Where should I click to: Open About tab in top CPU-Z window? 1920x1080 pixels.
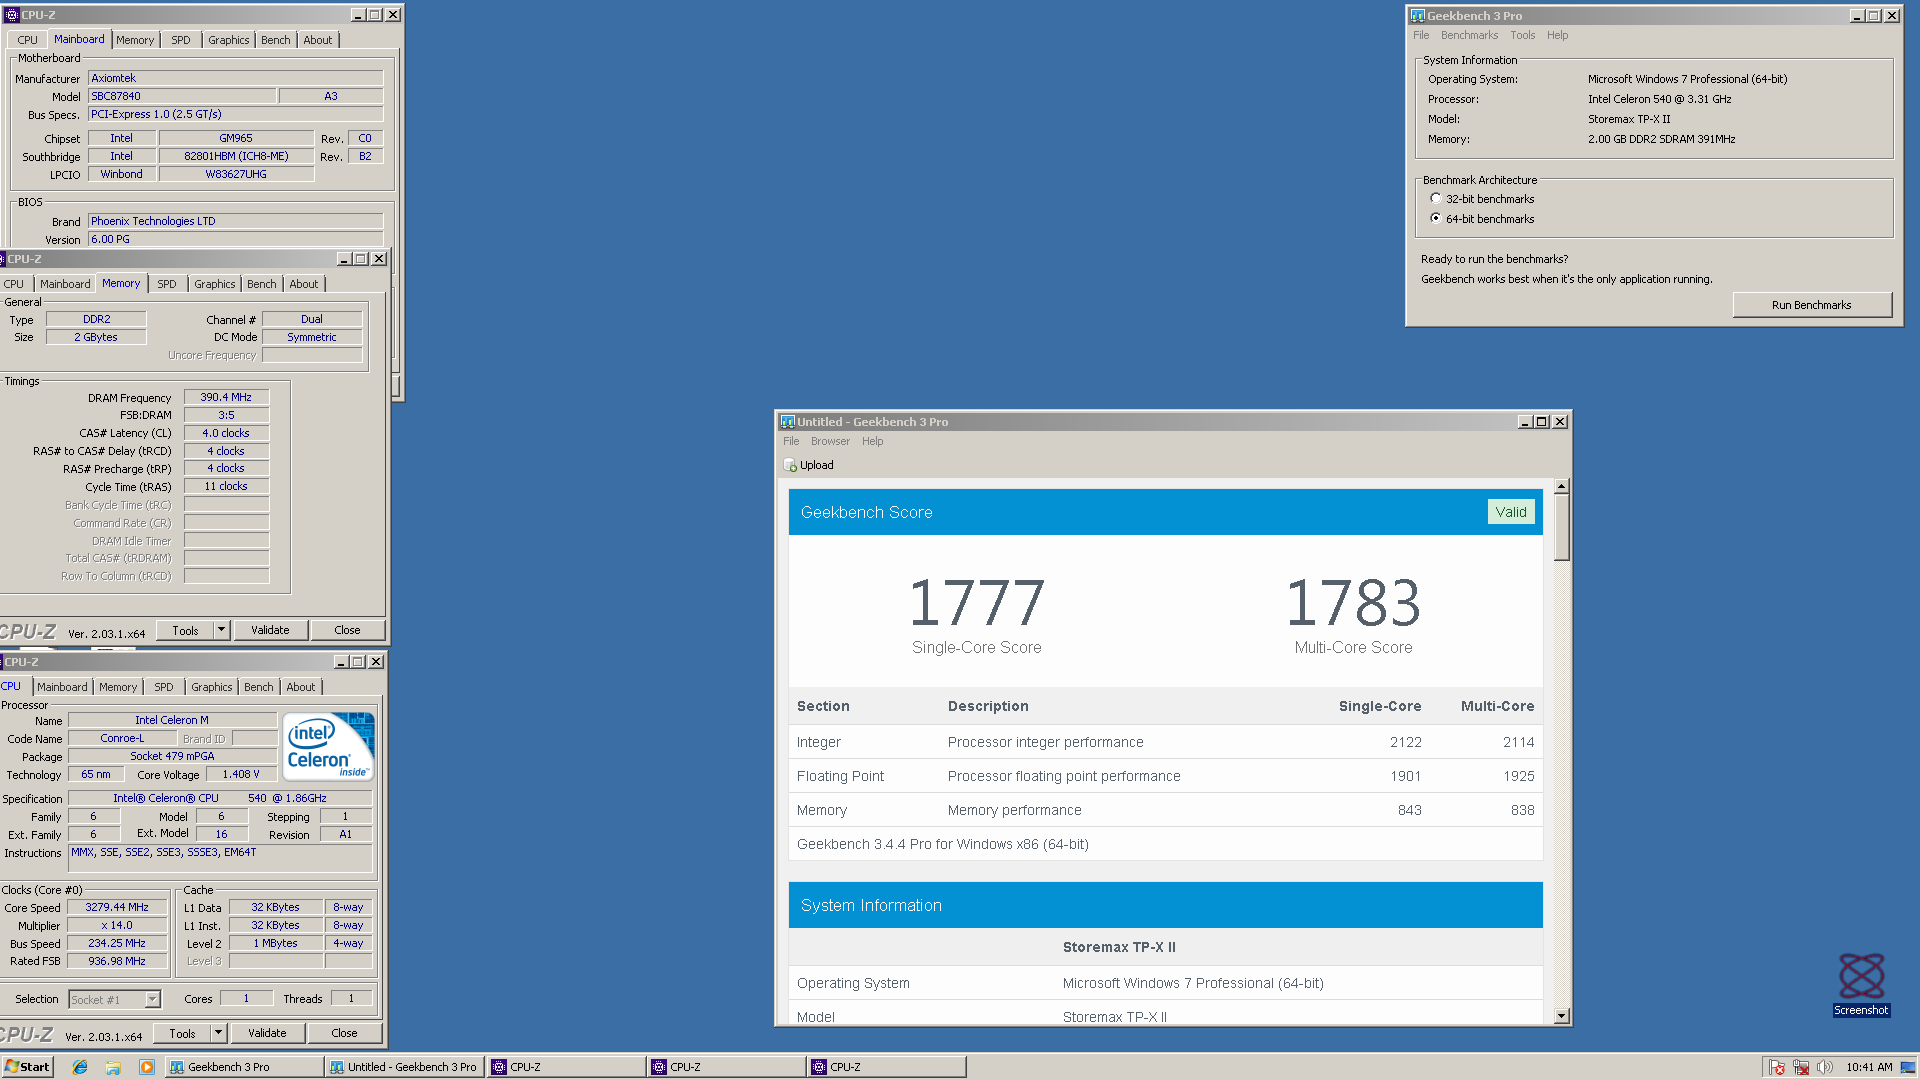318,40
